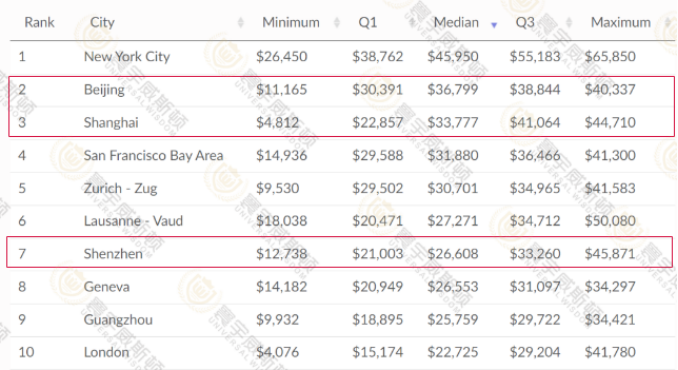Click Guangzhou city name
The image size is (678, 370).
(118, 319)
